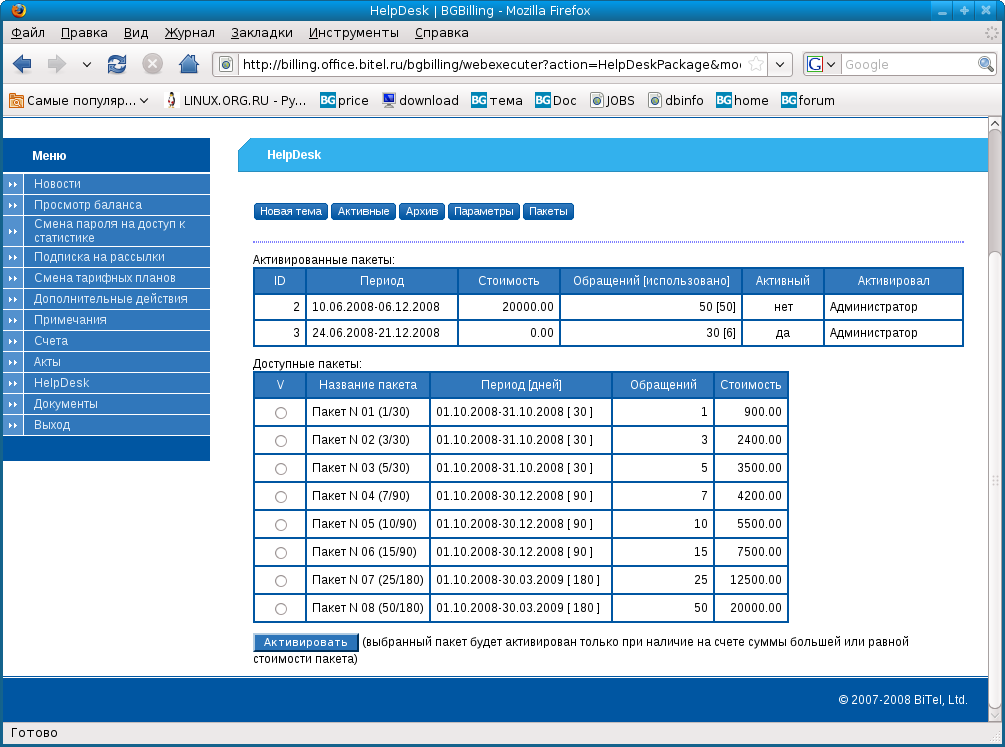
Task: Open the download bookmark icon
Action: tap(390, 100)
